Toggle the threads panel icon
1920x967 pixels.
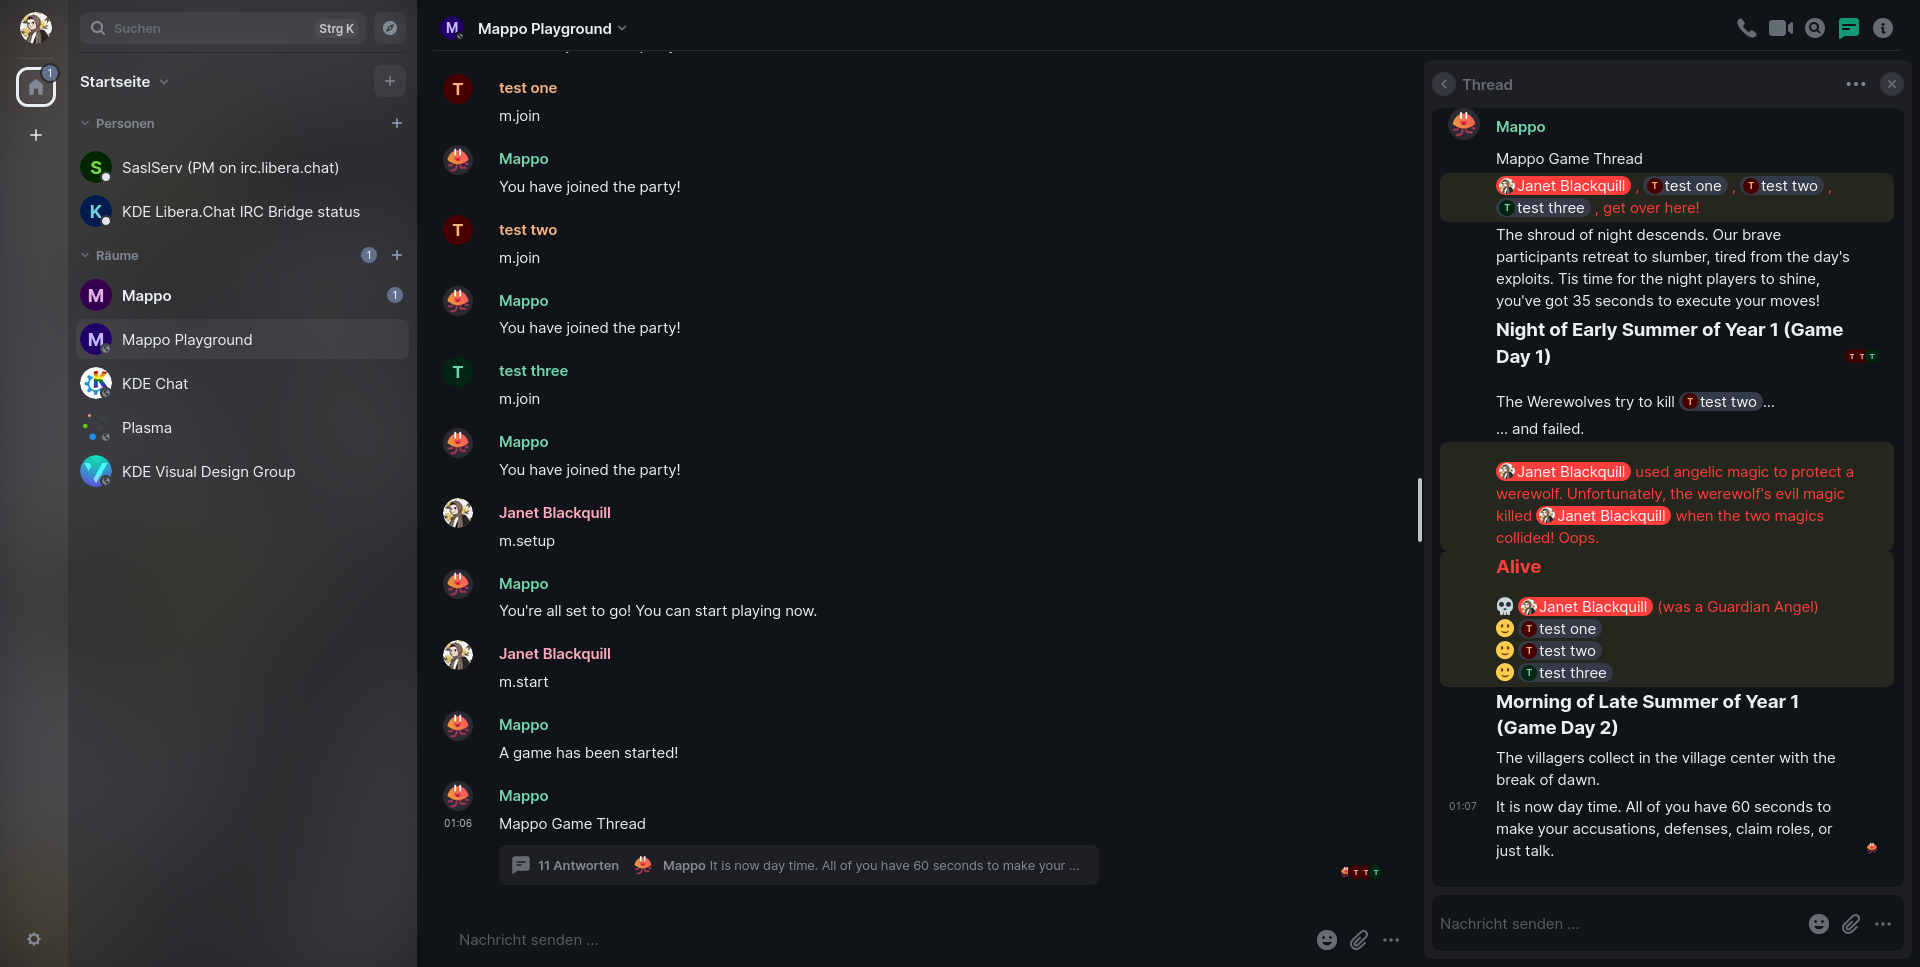pos(1848,28)
